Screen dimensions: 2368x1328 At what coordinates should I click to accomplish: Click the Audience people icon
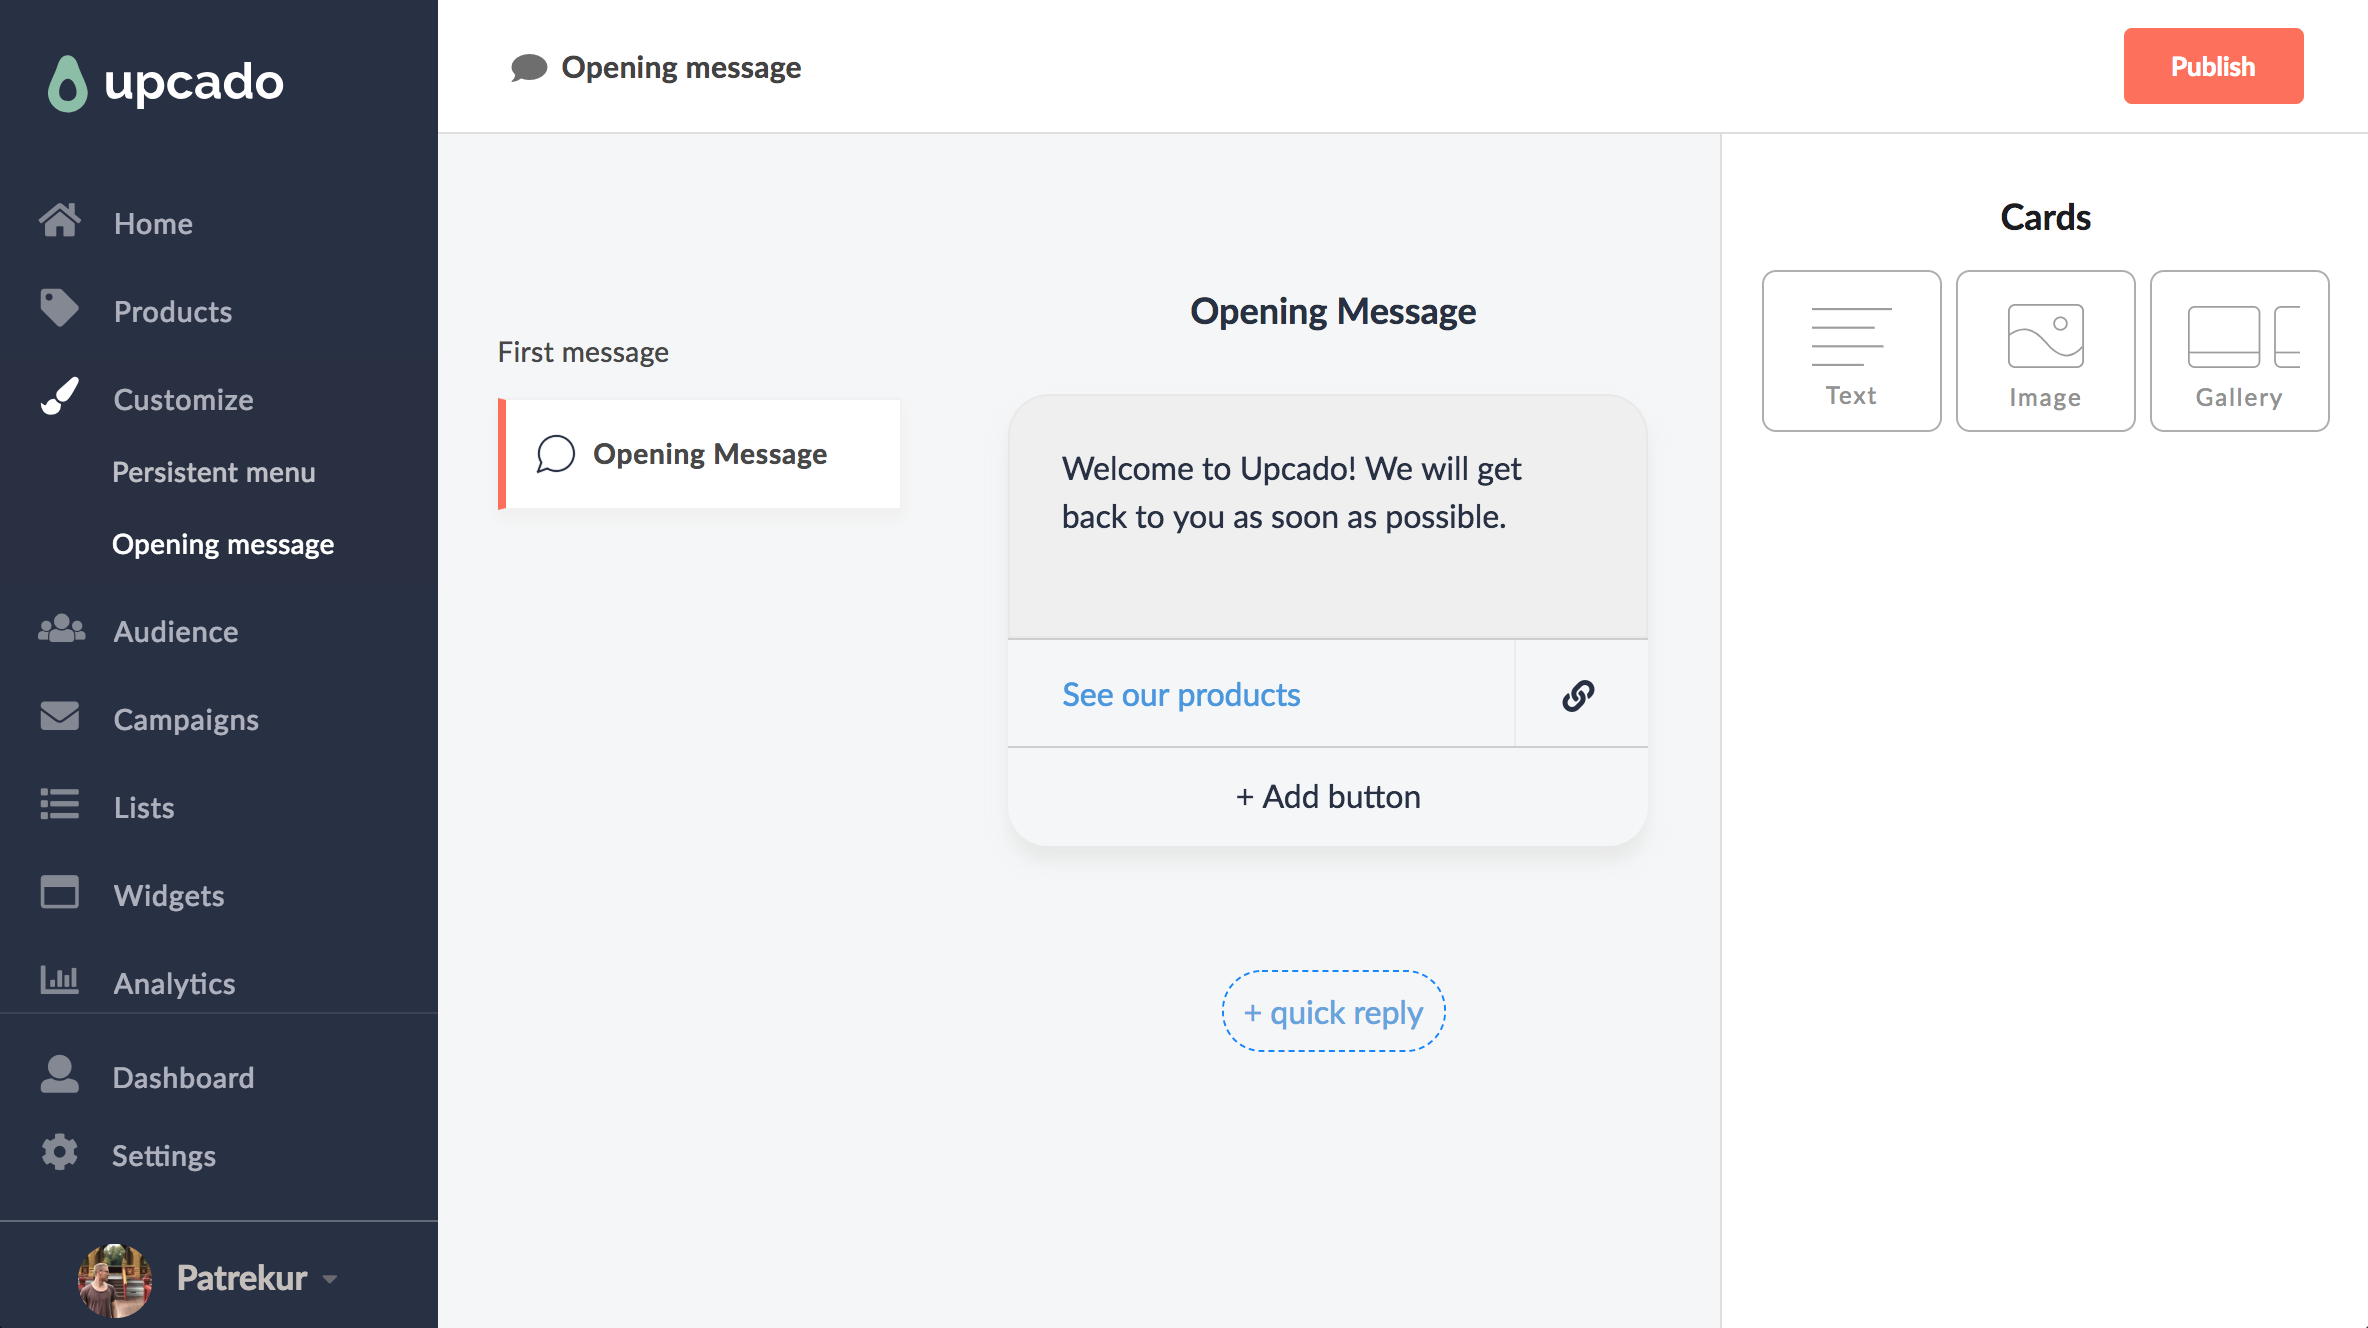click(x=61, y=629)
